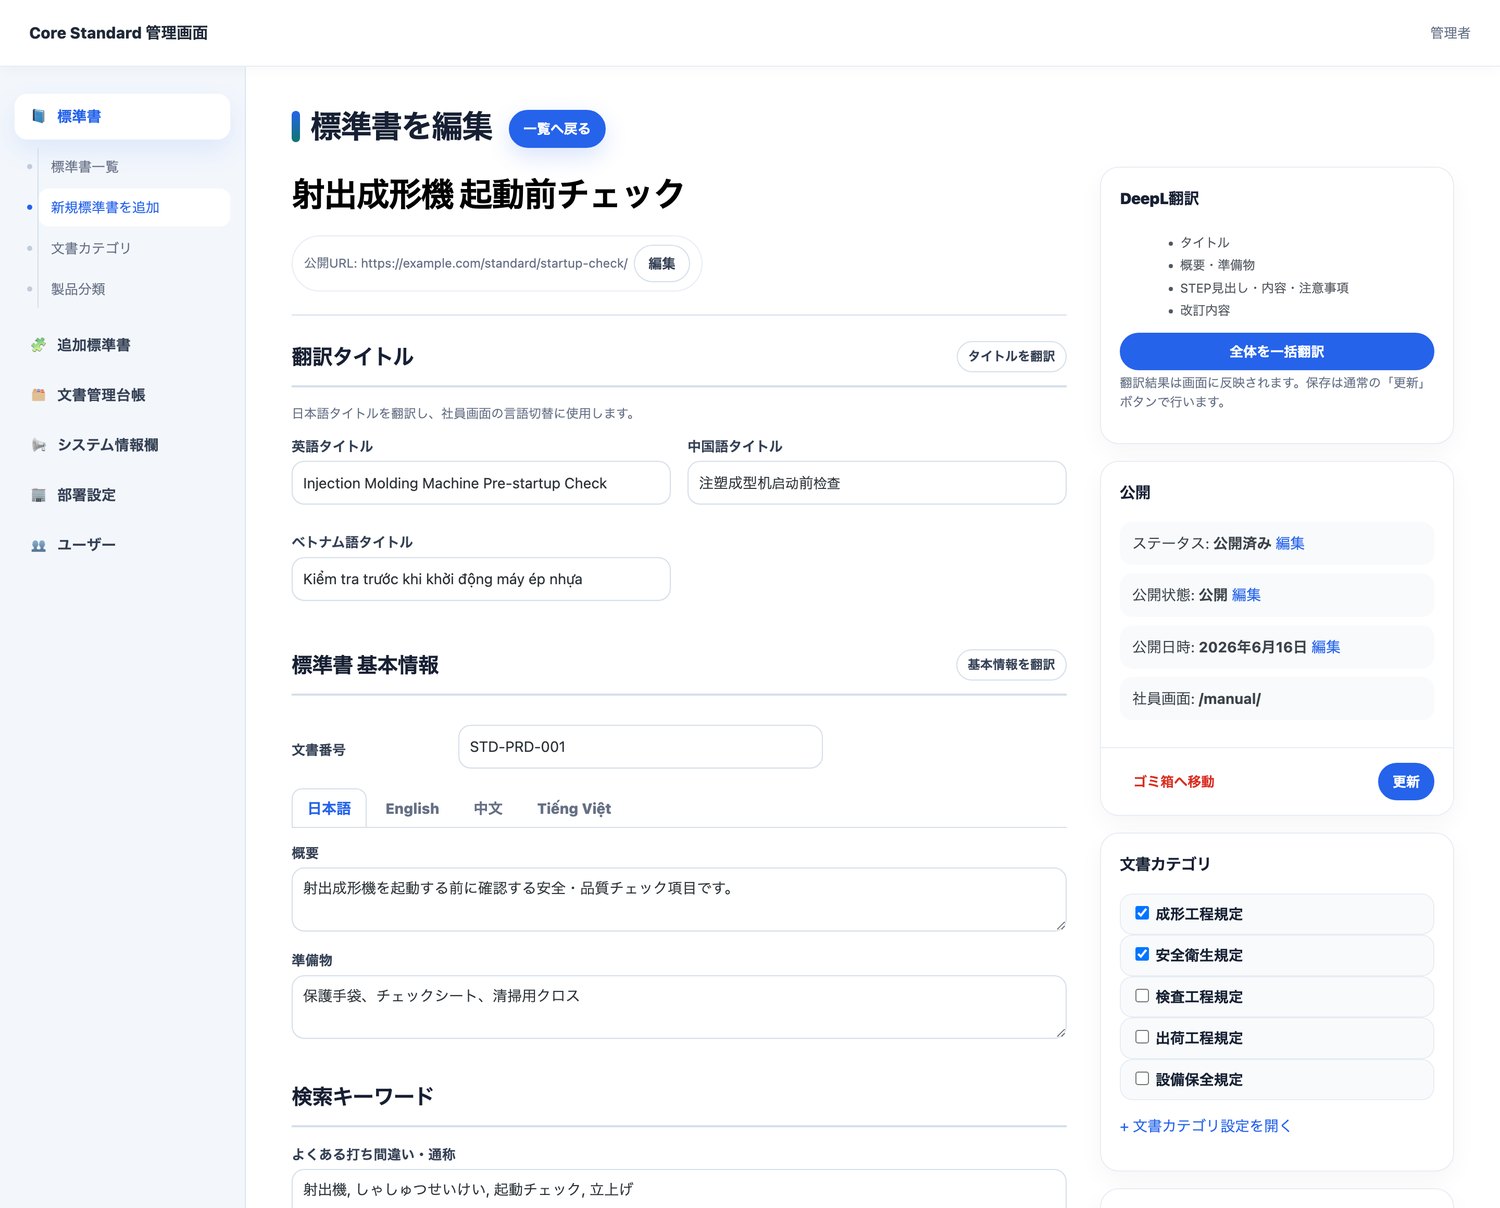Focus the ベトナム語タイトル input field
1500x1208 pixels.
481,579
